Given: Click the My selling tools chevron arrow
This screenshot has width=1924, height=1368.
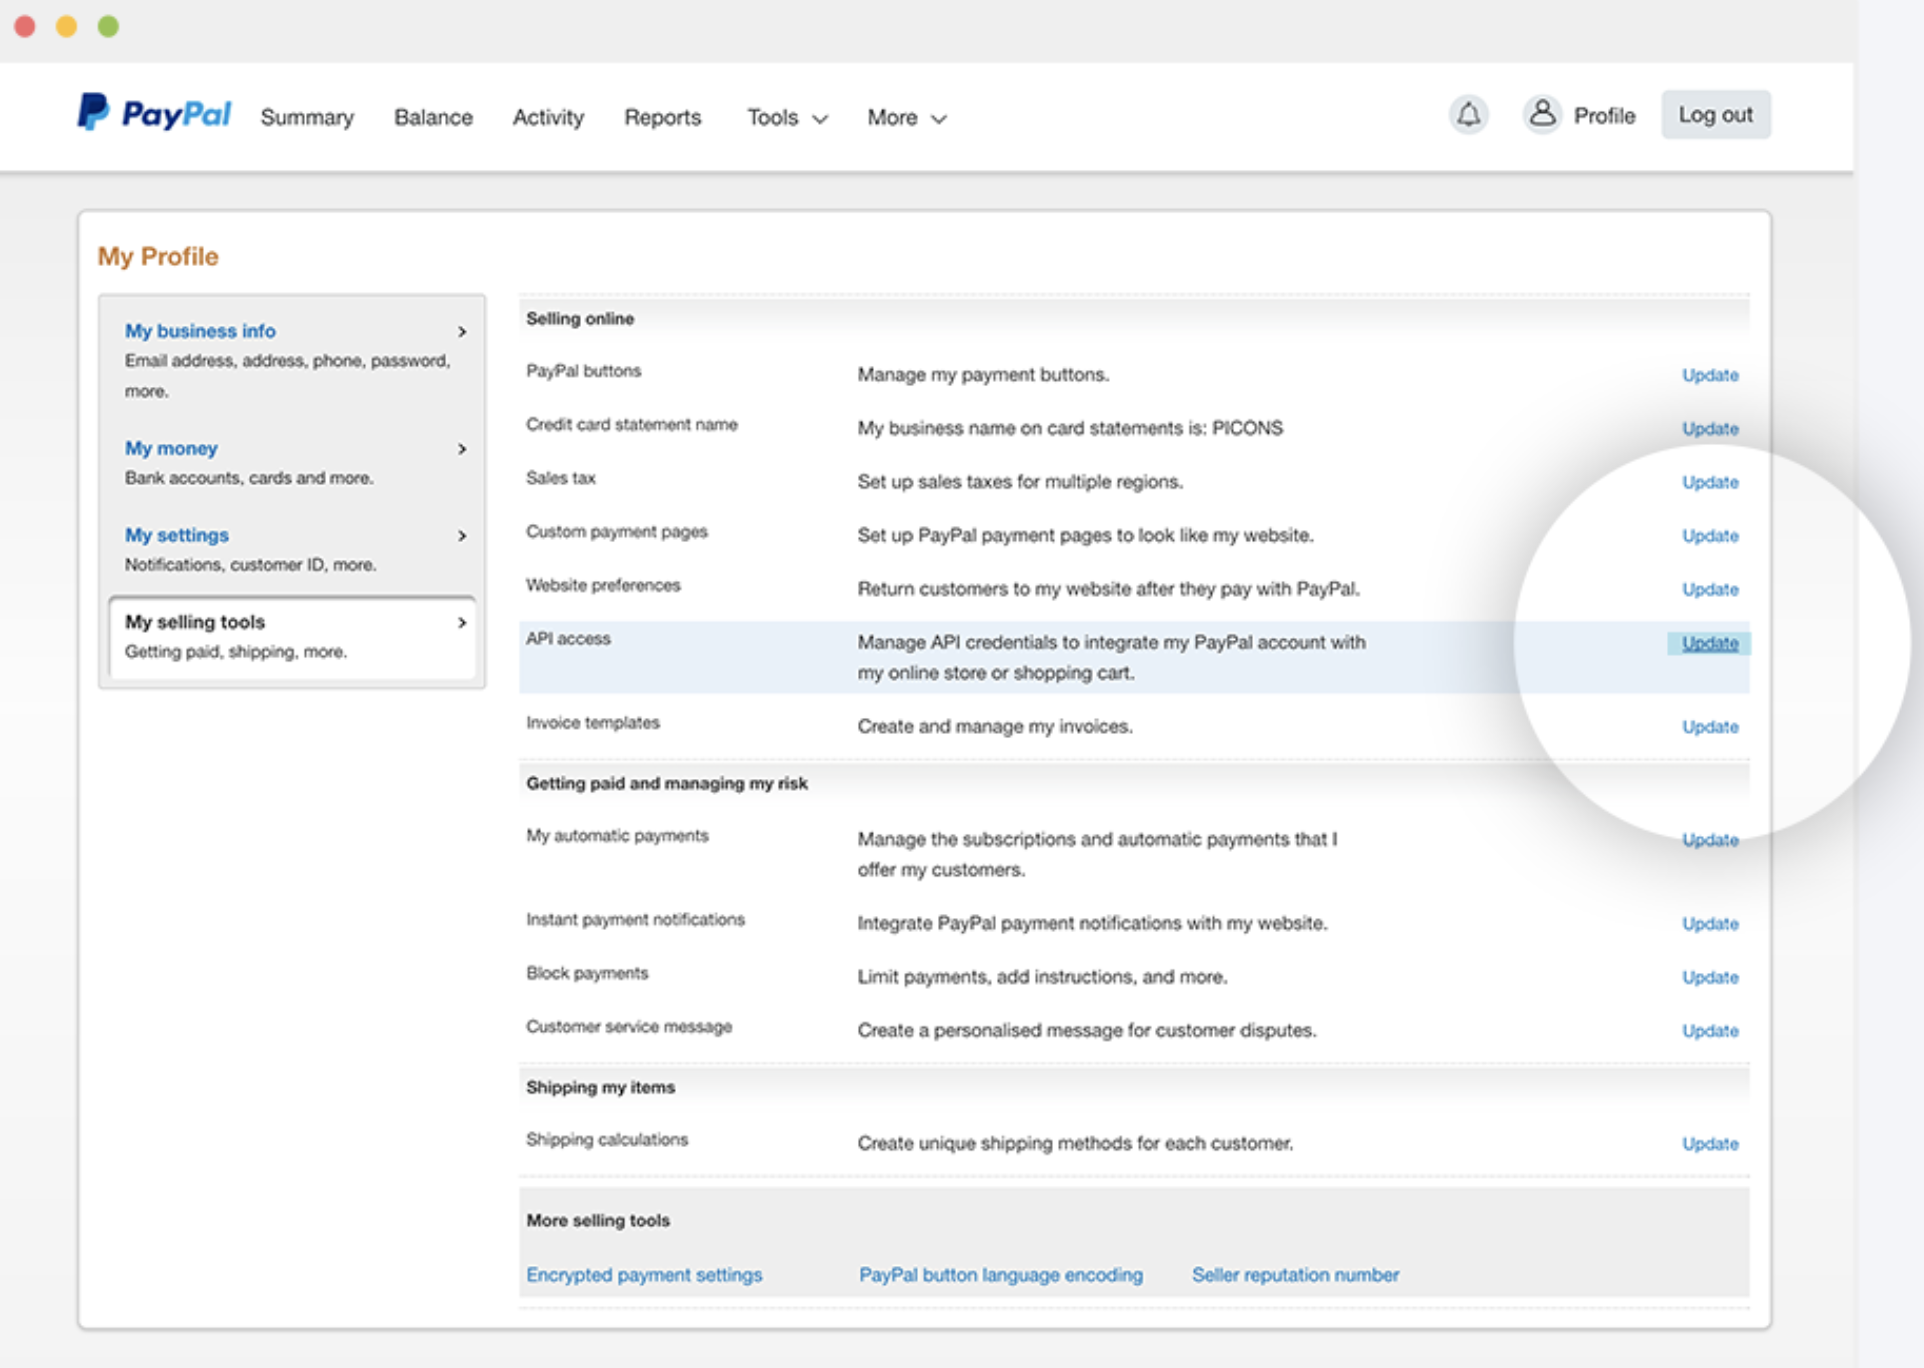Looking at the screenshot, I should coord(462,623).
